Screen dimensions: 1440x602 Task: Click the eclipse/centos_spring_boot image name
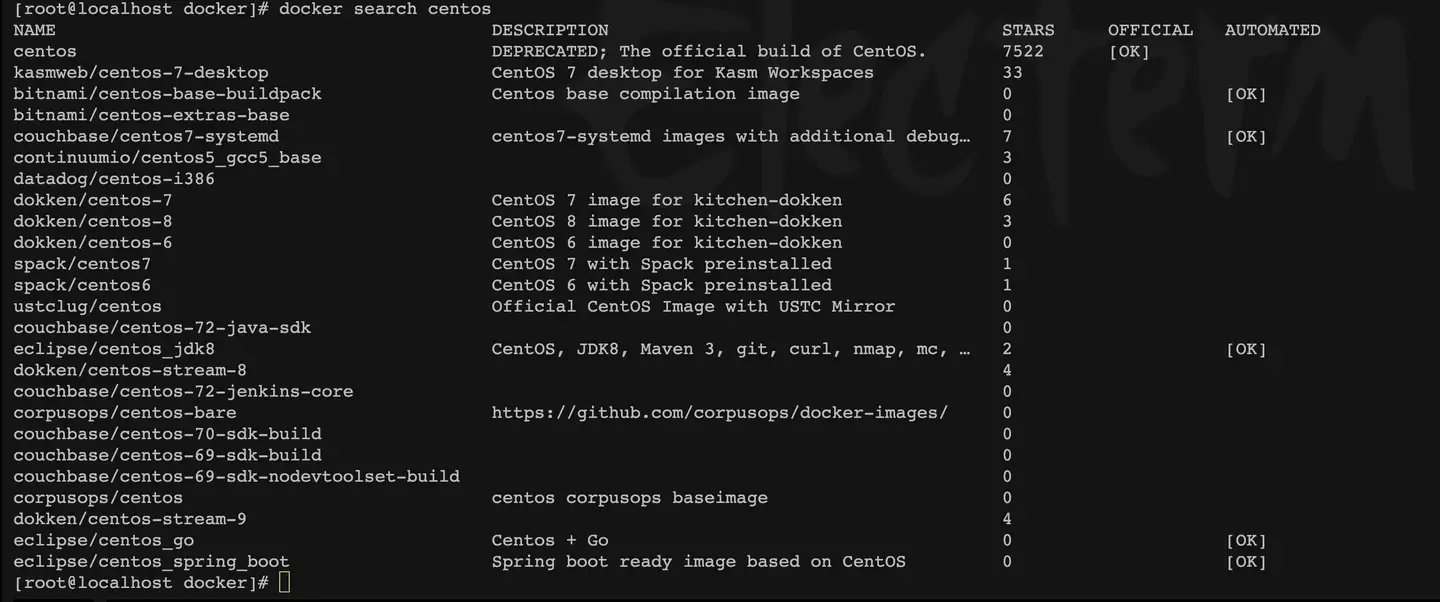(x=151, y=562)
